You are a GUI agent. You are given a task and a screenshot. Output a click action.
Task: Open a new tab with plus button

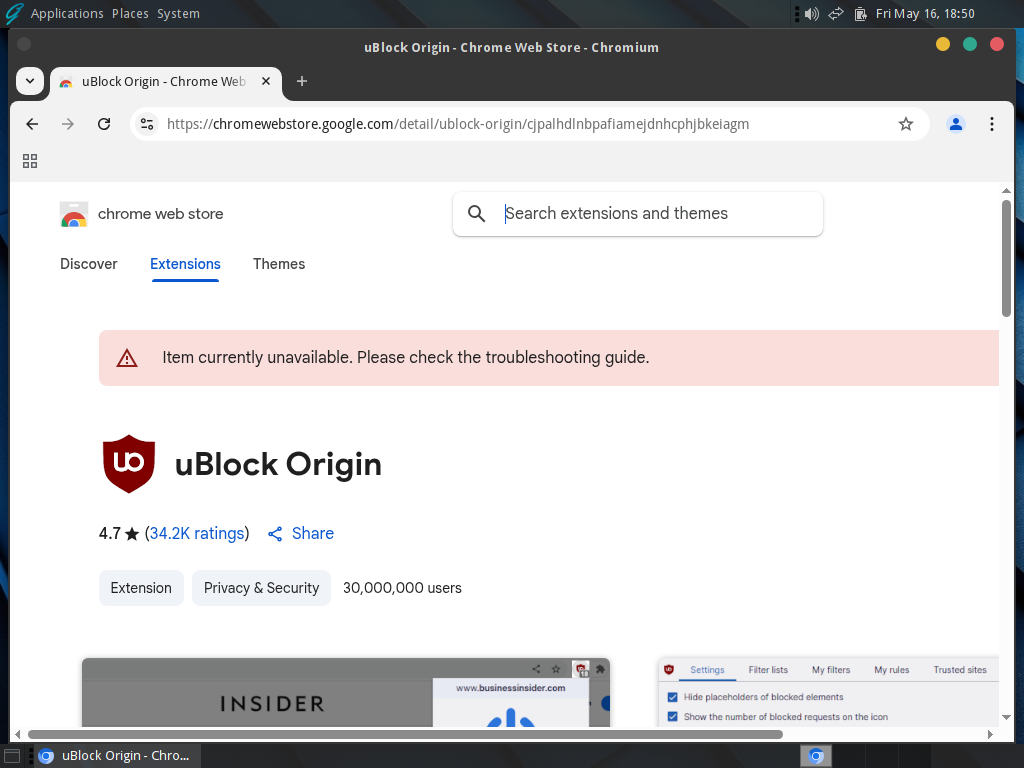(302, 82)
